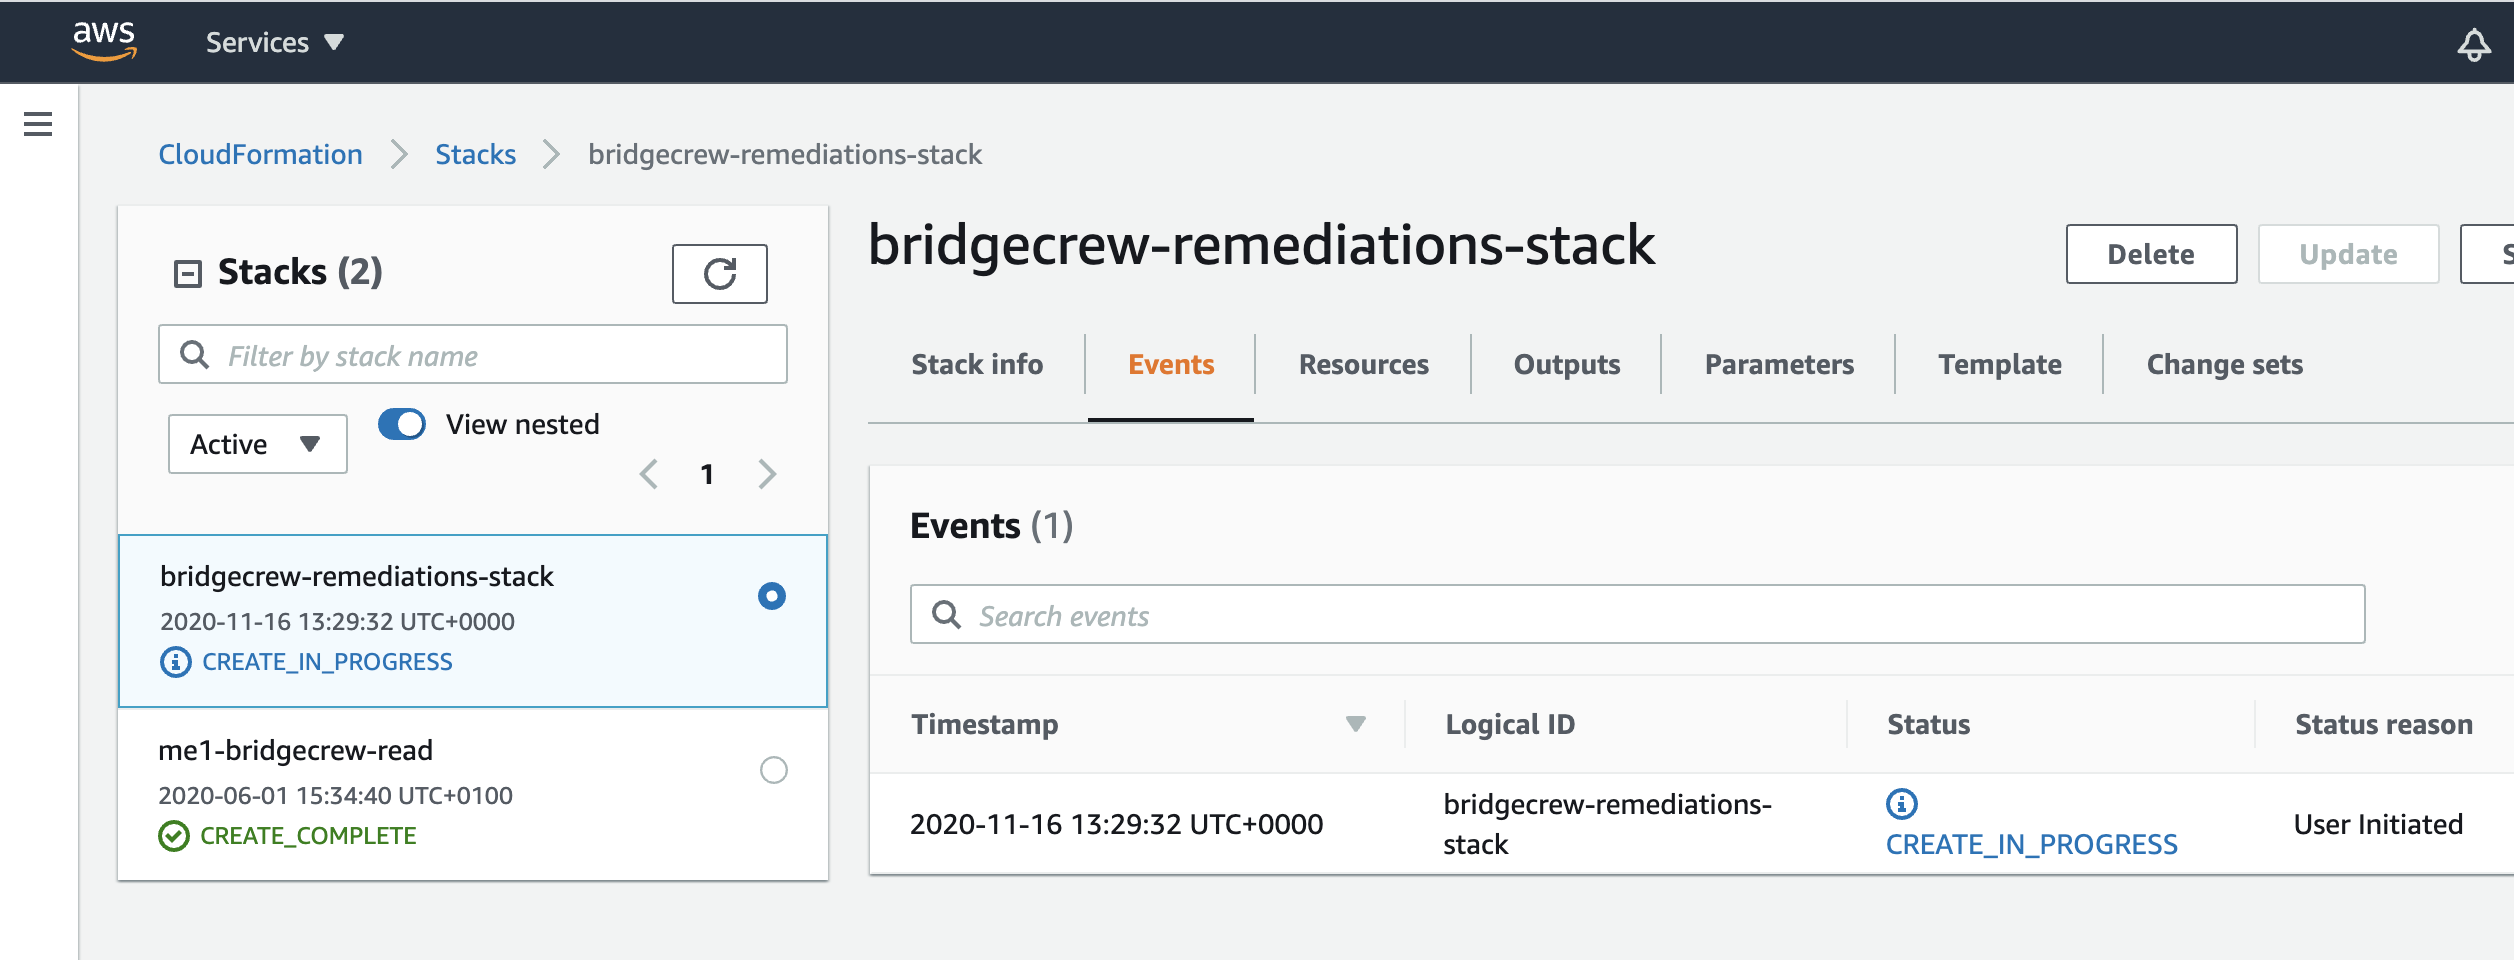Select bridgecrew-remediations-stack radio button
Image resolution: width=2514 pixels, height=960 pixels.
pyautogui.click(x=772, y=596)
